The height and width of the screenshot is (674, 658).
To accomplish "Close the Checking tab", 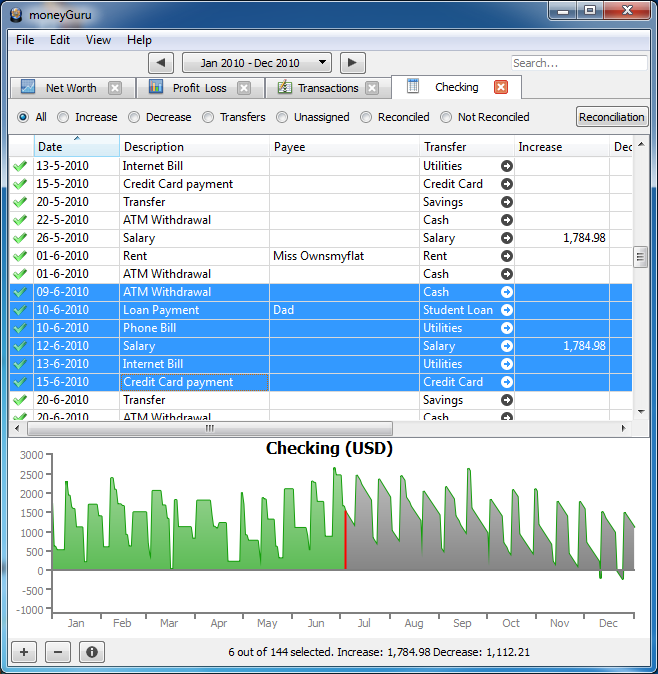I will (501, 88).
